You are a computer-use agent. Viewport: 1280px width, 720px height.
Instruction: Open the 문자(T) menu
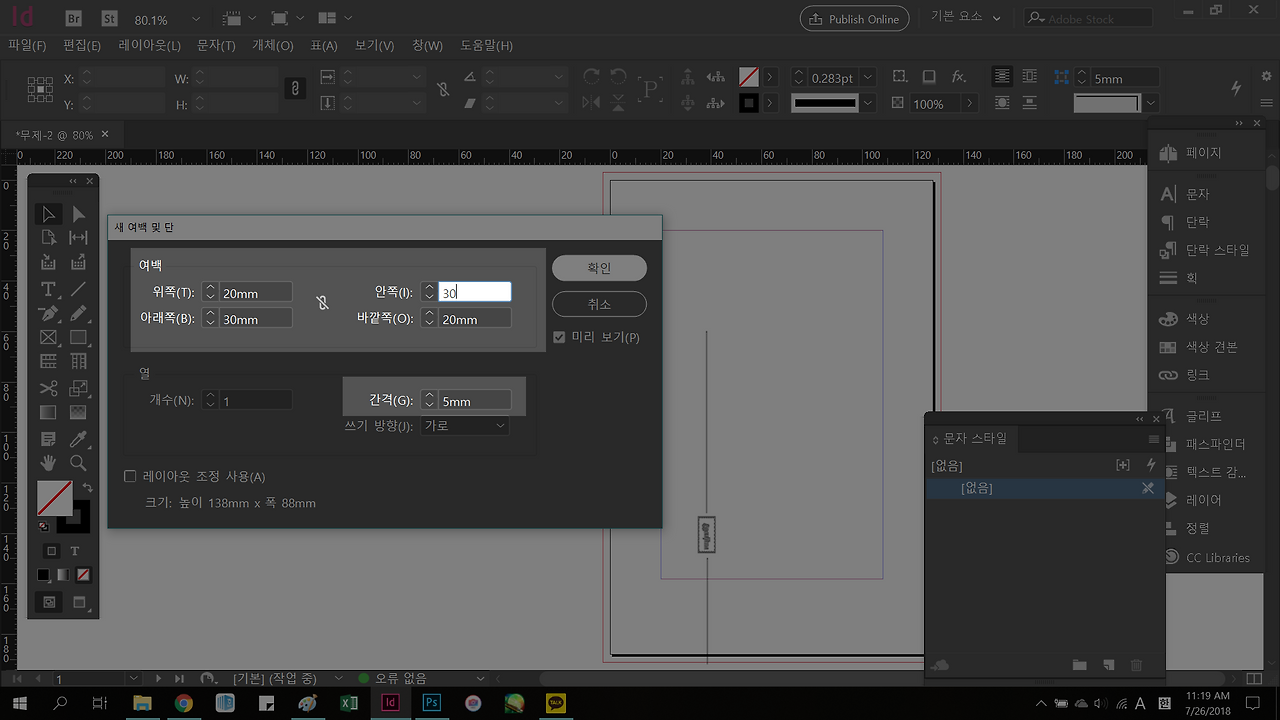tap(216, 46)
